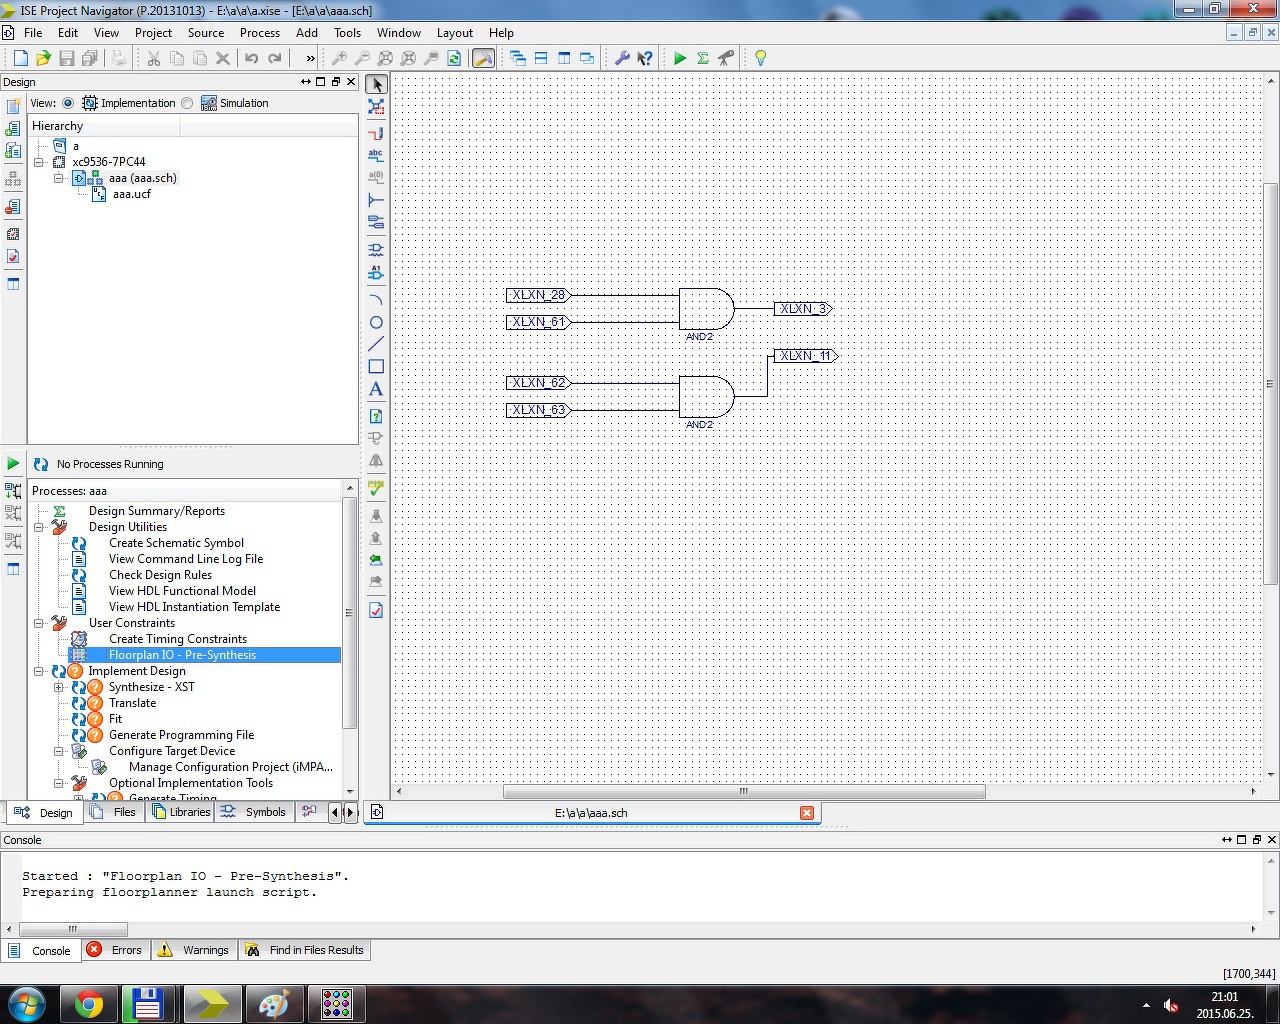Switch to the Symbols tab
Viewport: 1280px width, 1024px height.
tap(254, 812)
